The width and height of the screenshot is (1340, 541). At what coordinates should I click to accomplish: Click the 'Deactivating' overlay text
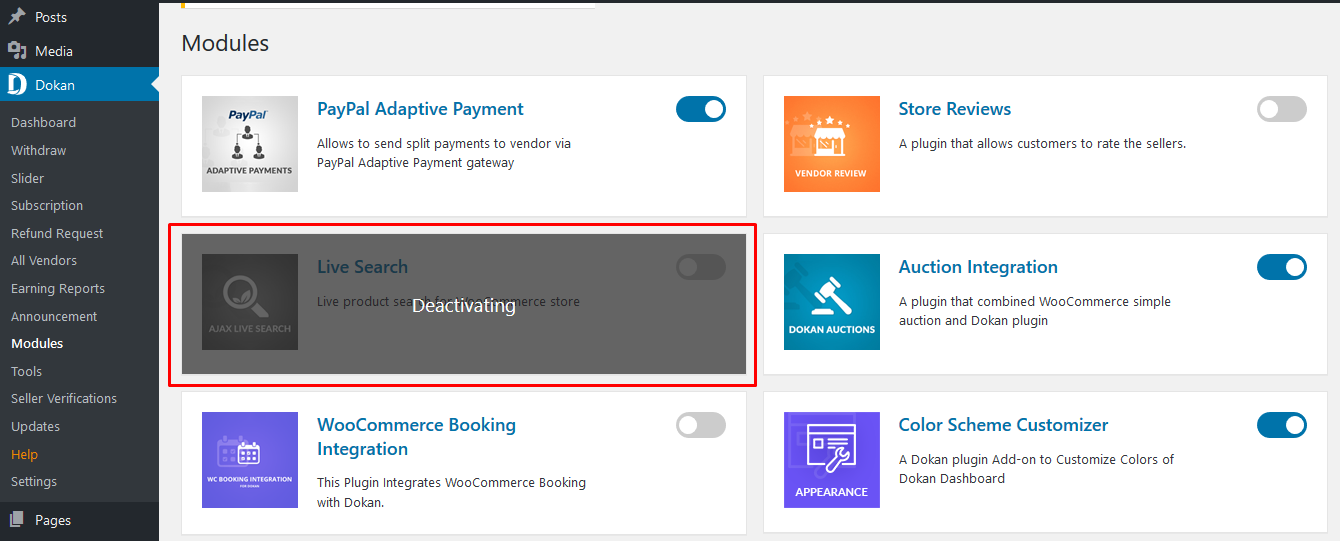[x=464, y=306]
